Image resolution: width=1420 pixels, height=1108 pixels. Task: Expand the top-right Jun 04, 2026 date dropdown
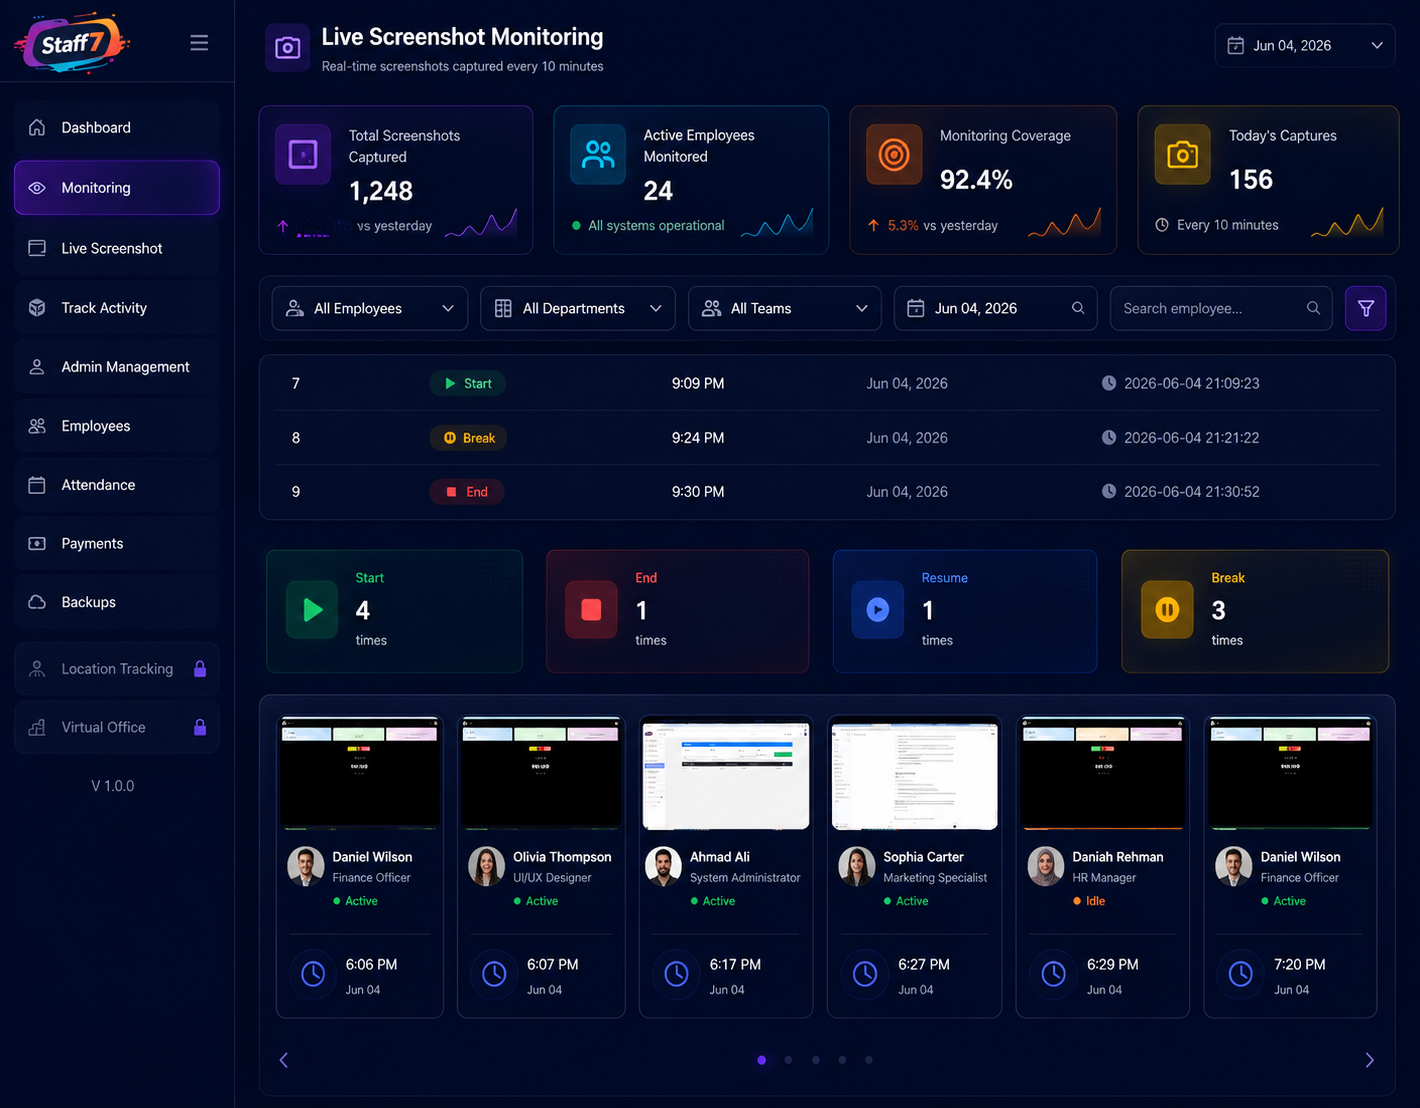(x=1305, y=46)
